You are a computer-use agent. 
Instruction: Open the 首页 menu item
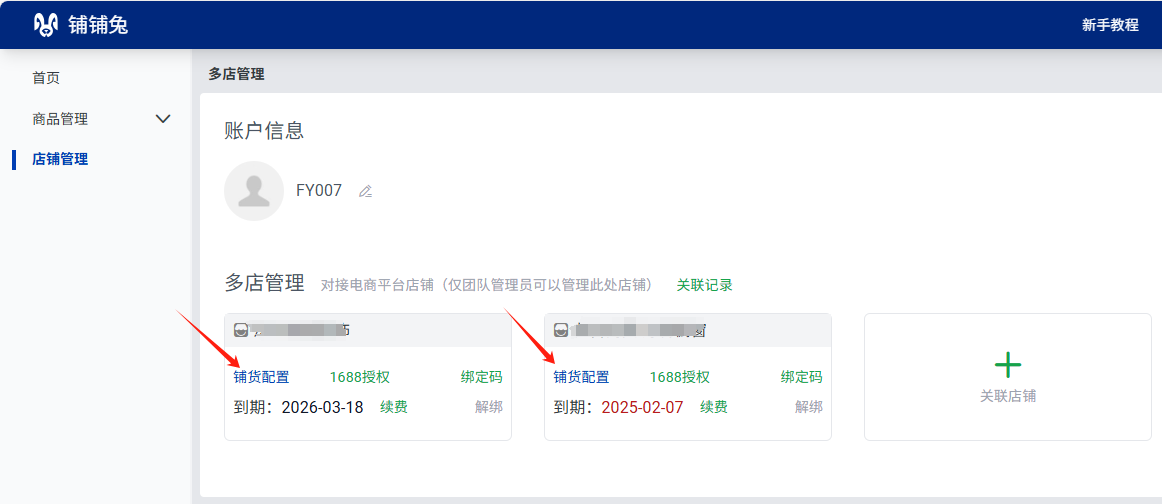[x=46, y=78]
